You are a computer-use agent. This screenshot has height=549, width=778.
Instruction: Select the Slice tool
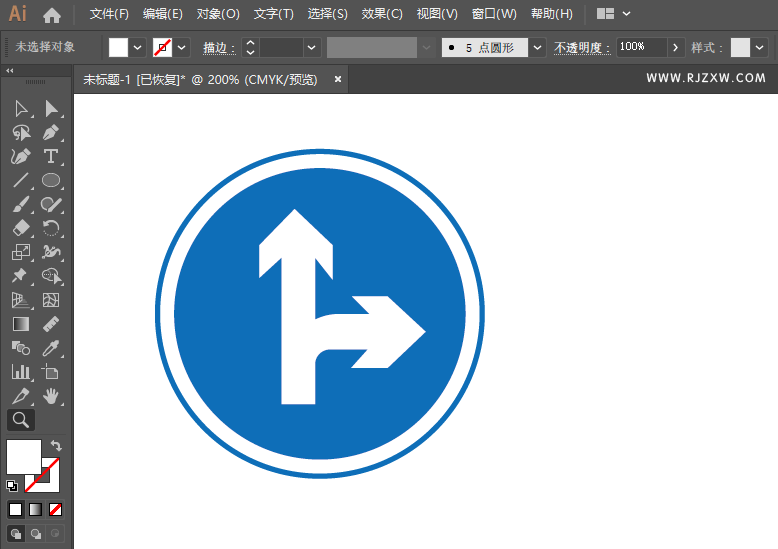click(x=21, y=396)
